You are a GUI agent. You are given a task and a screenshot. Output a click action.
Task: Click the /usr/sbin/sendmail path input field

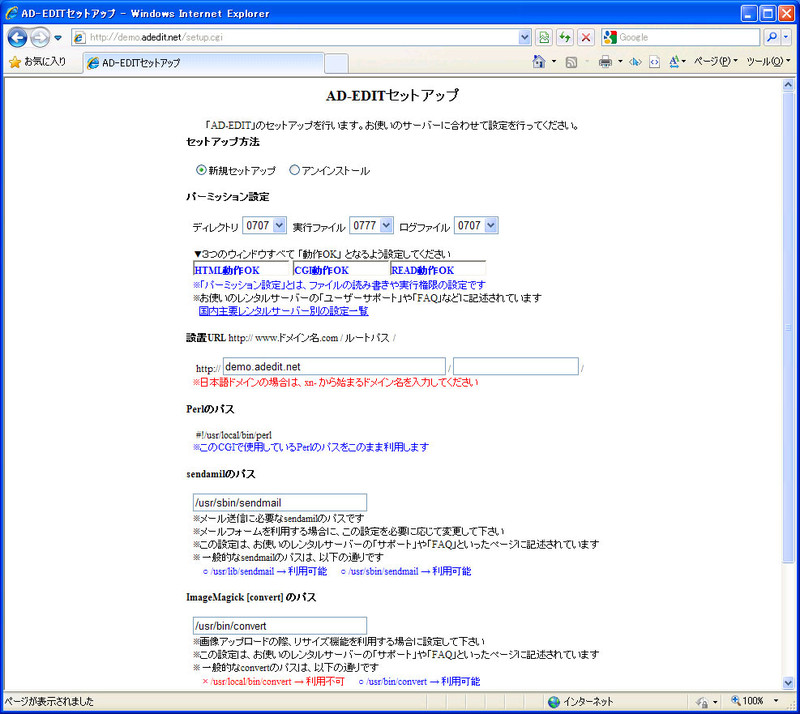[x=280, y=502]
